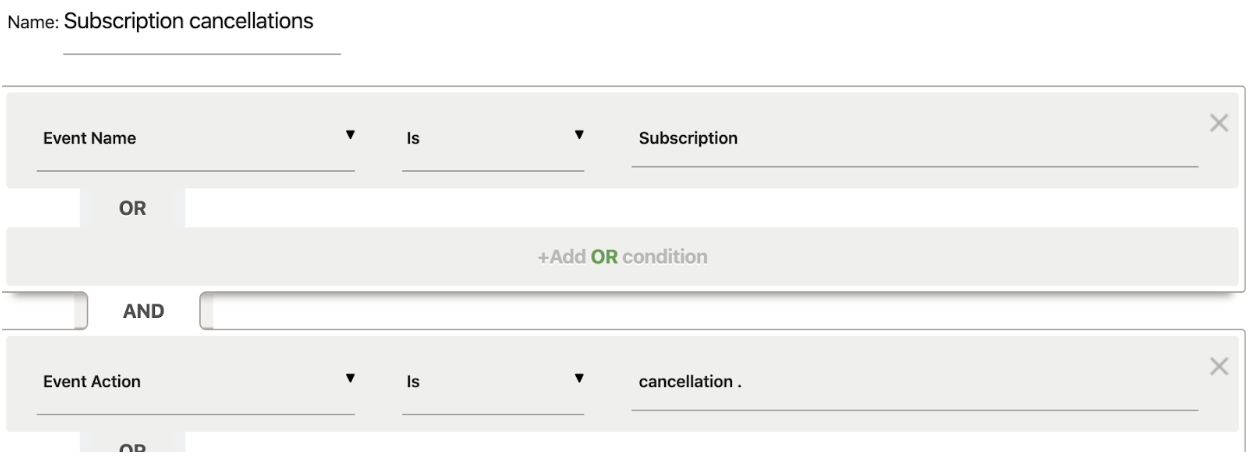Open the Event Name field selector
The height and width of the screenshot is (458, 1256).
click(x=195, y=140)
